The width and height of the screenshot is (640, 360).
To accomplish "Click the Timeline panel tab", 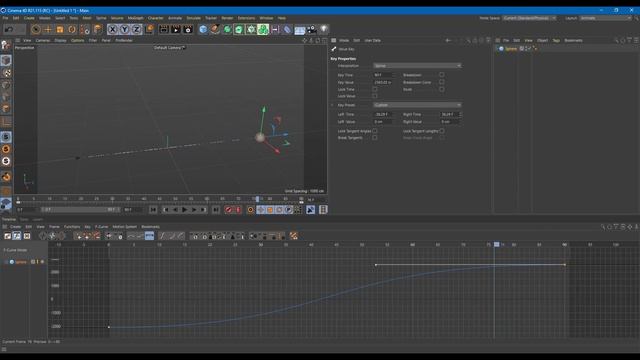I will (x=9, y=220).
